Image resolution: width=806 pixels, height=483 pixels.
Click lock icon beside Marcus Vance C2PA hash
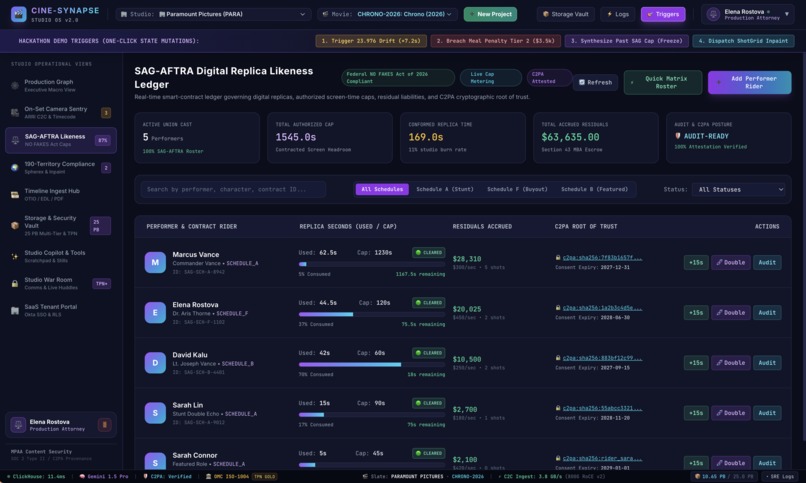(558, 257)
